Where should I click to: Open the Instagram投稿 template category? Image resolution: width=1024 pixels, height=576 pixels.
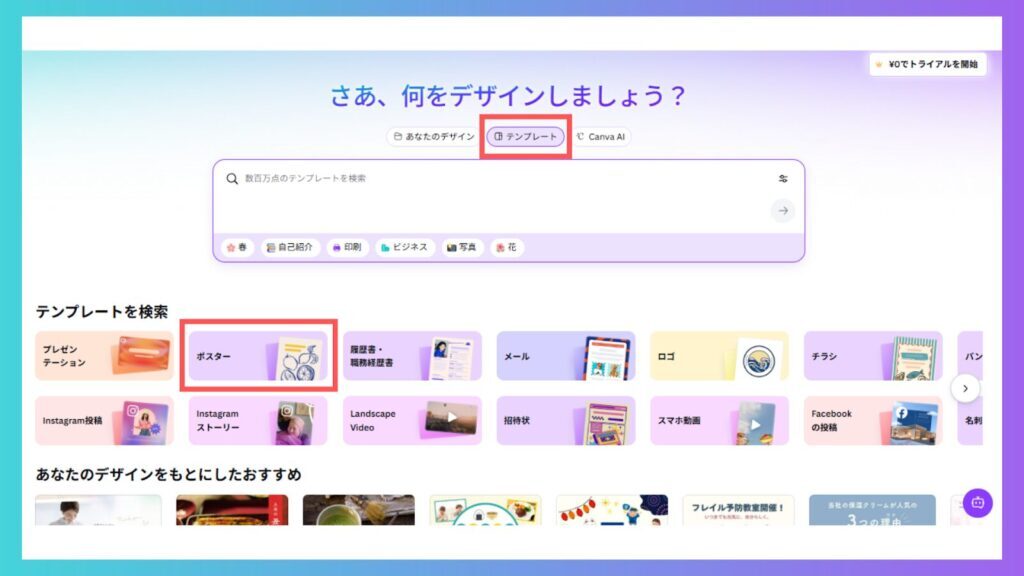[x=104, y=421]
